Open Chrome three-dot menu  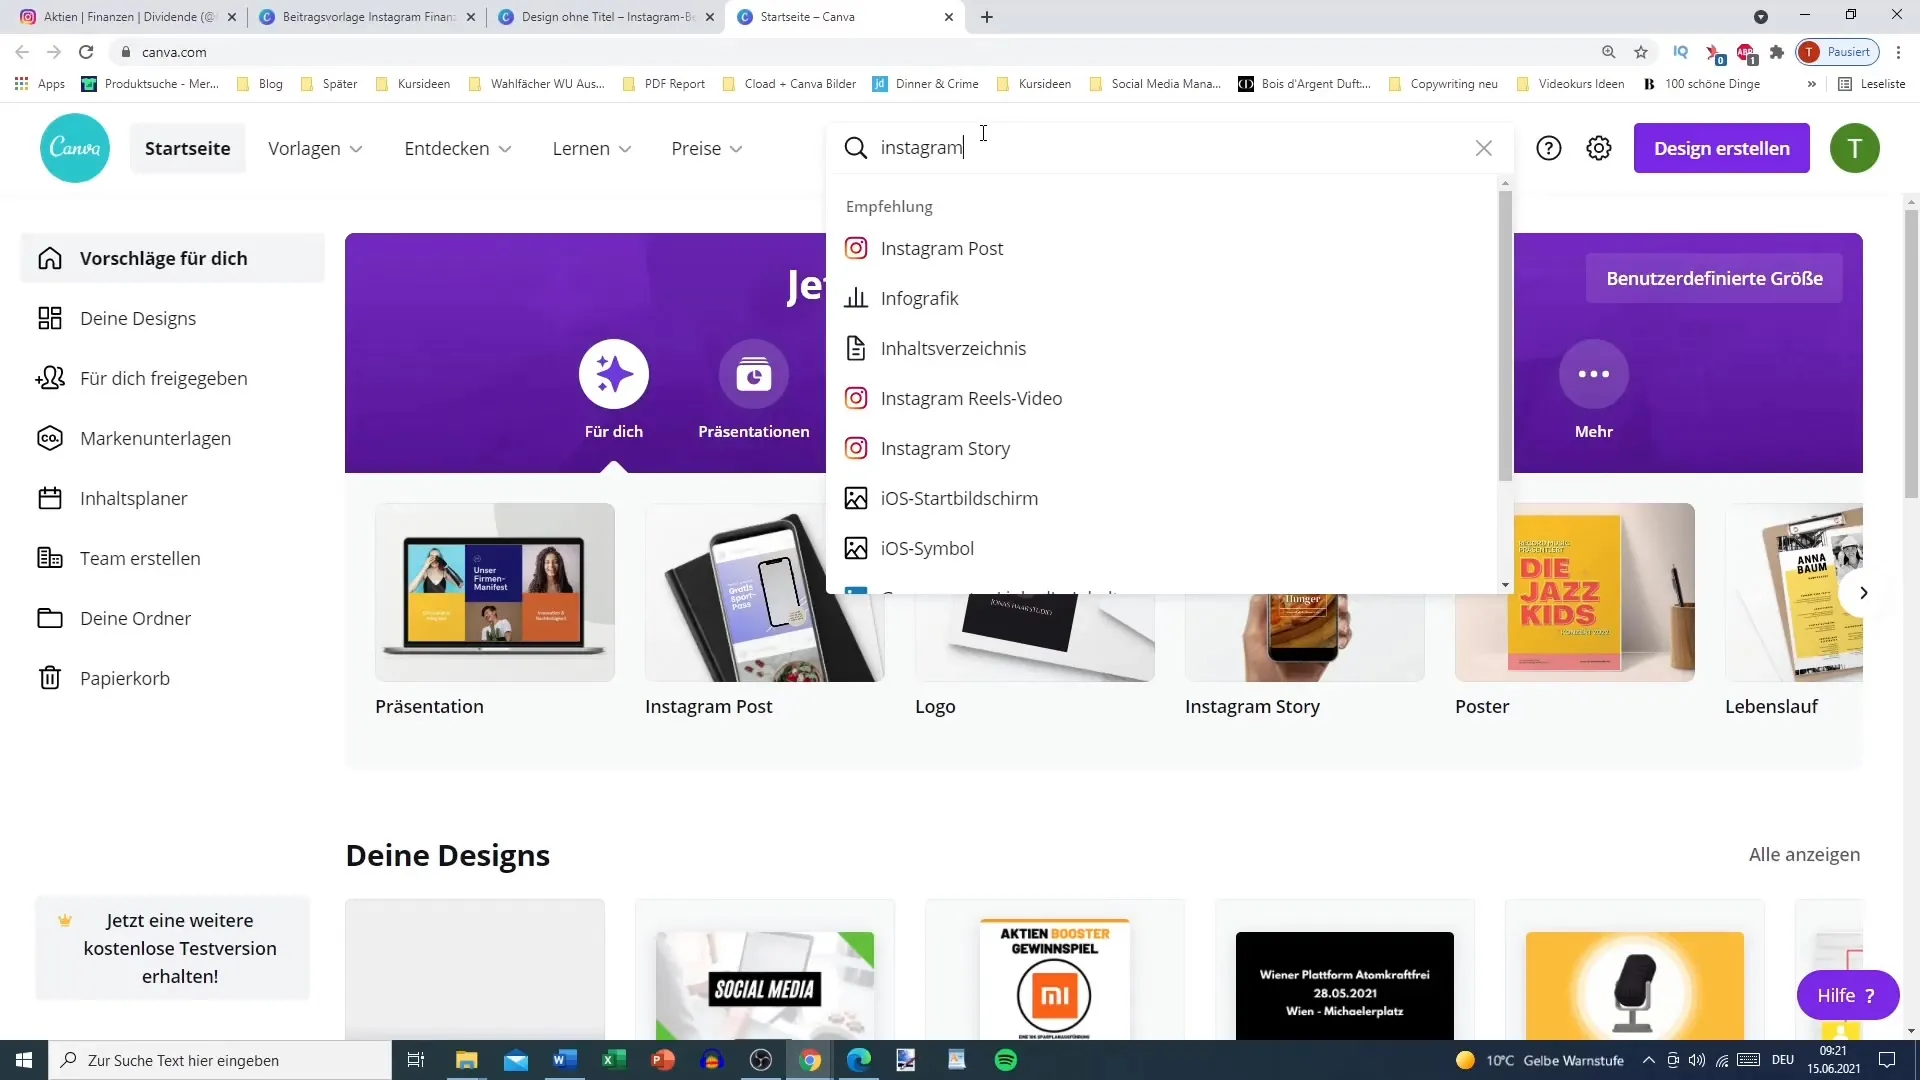click(x=1898, y=52)
